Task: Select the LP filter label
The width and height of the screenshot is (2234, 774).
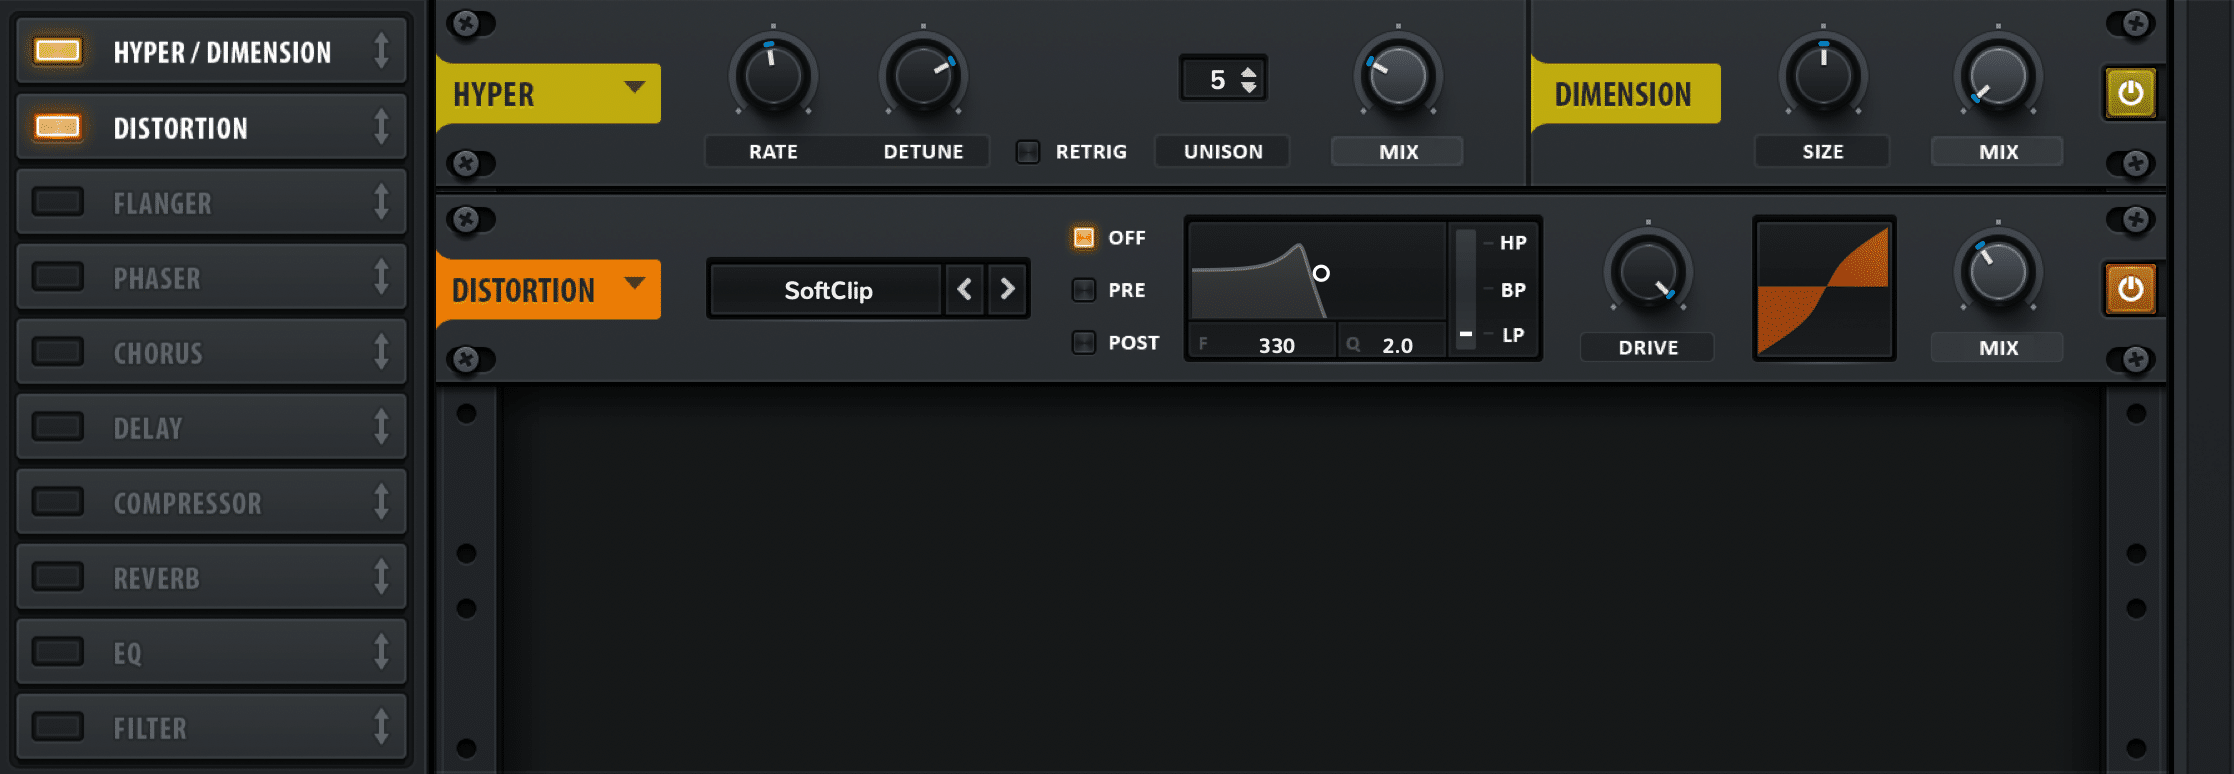Action: point(1513,335)
